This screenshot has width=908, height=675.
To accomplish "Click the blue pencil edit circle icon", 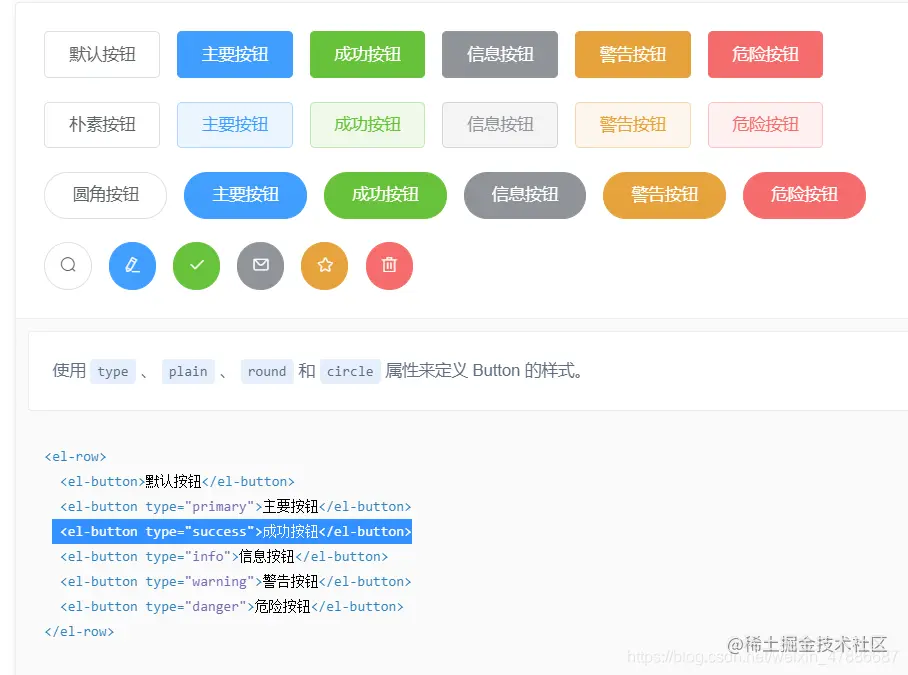I will pos(132,265).
